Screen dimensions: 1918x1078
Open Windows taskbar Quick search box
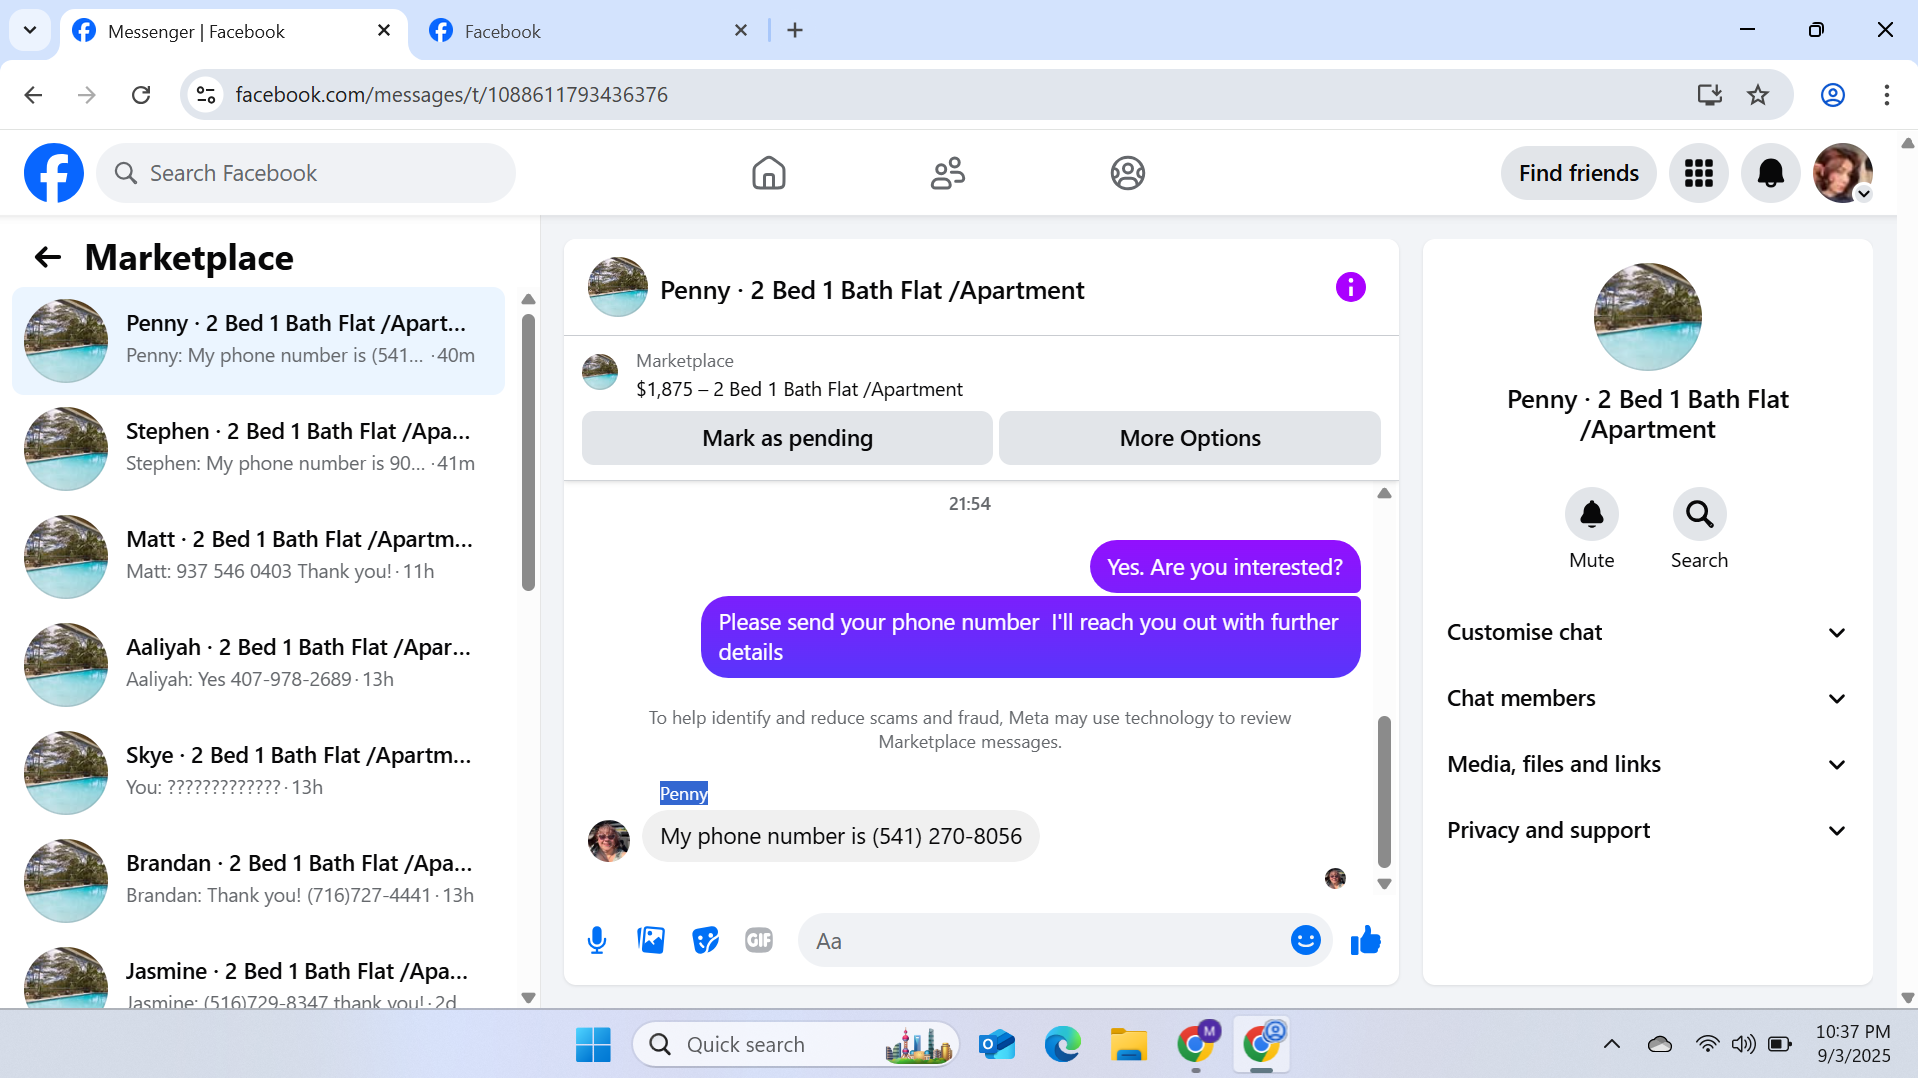coord(796,1044)
